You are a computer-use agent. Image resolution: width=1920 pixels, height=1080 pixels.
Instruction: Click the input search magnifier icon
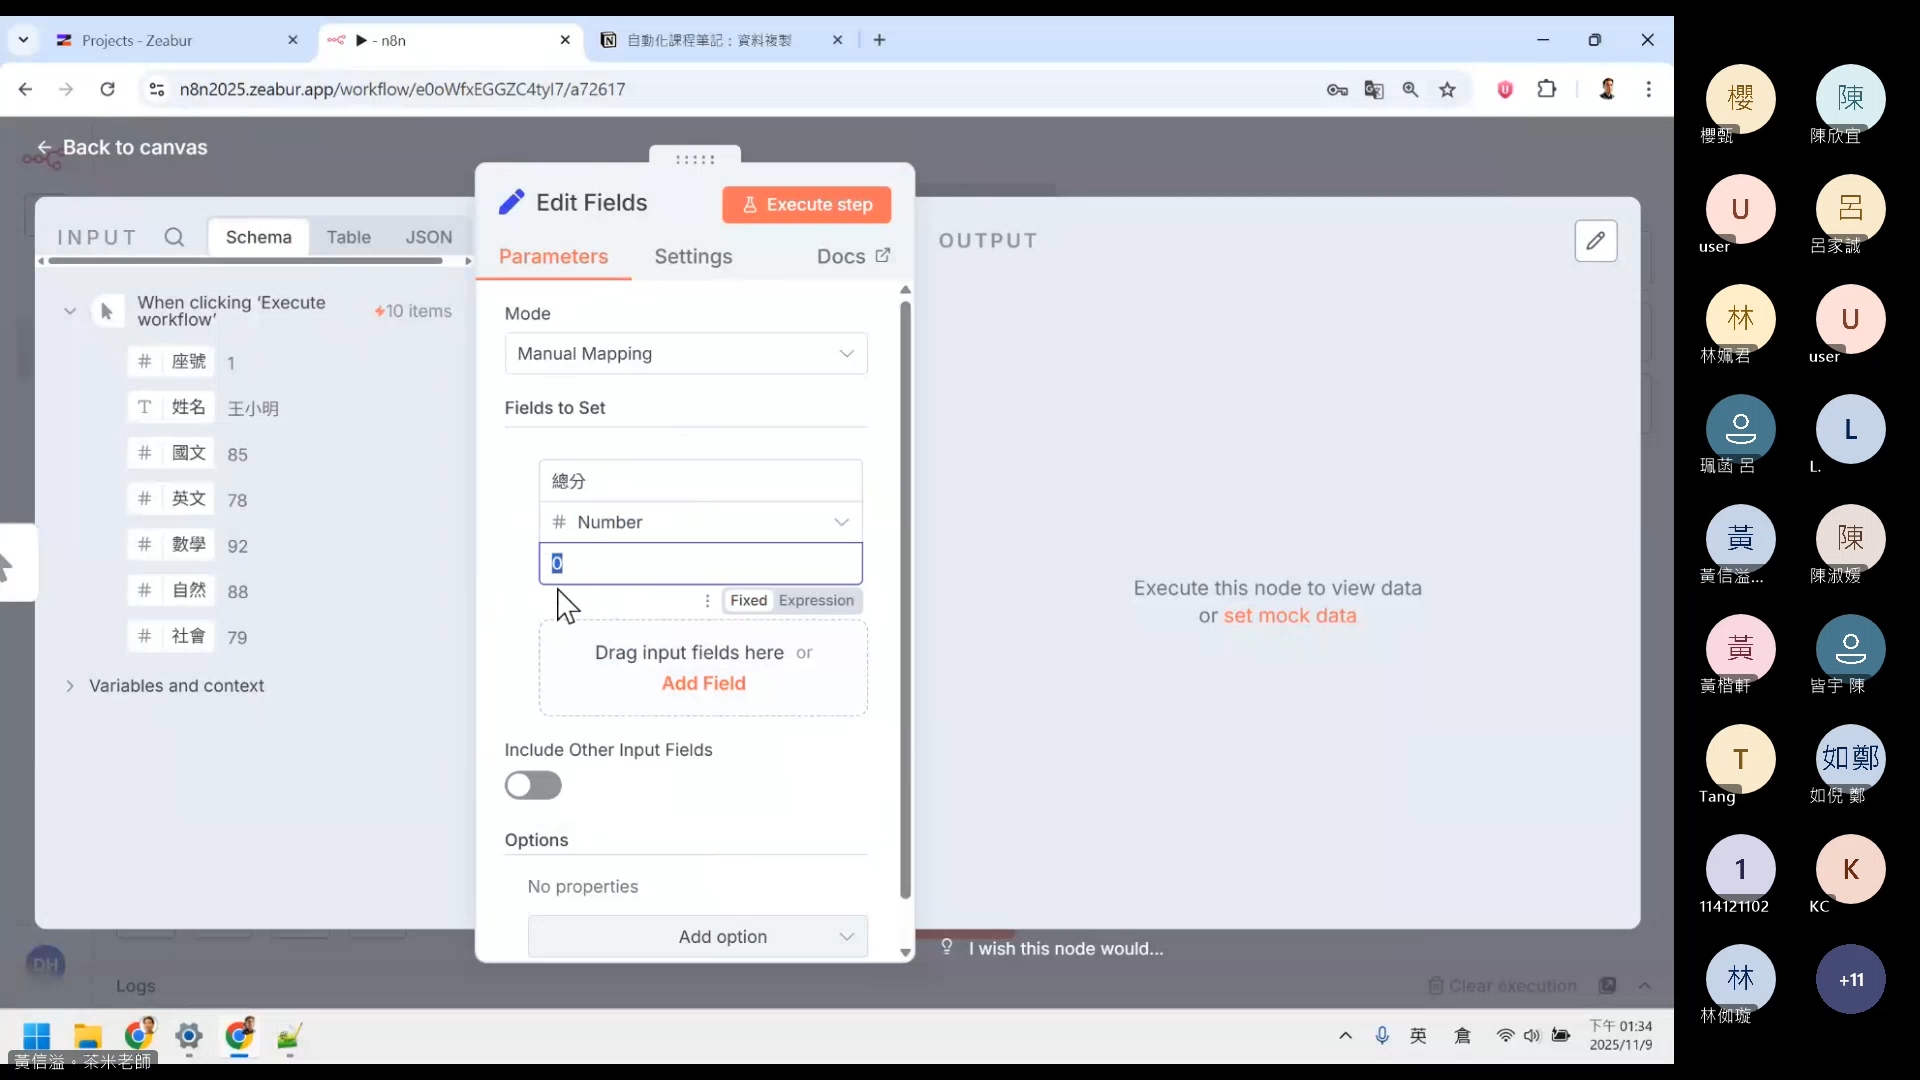coord(174,238)
